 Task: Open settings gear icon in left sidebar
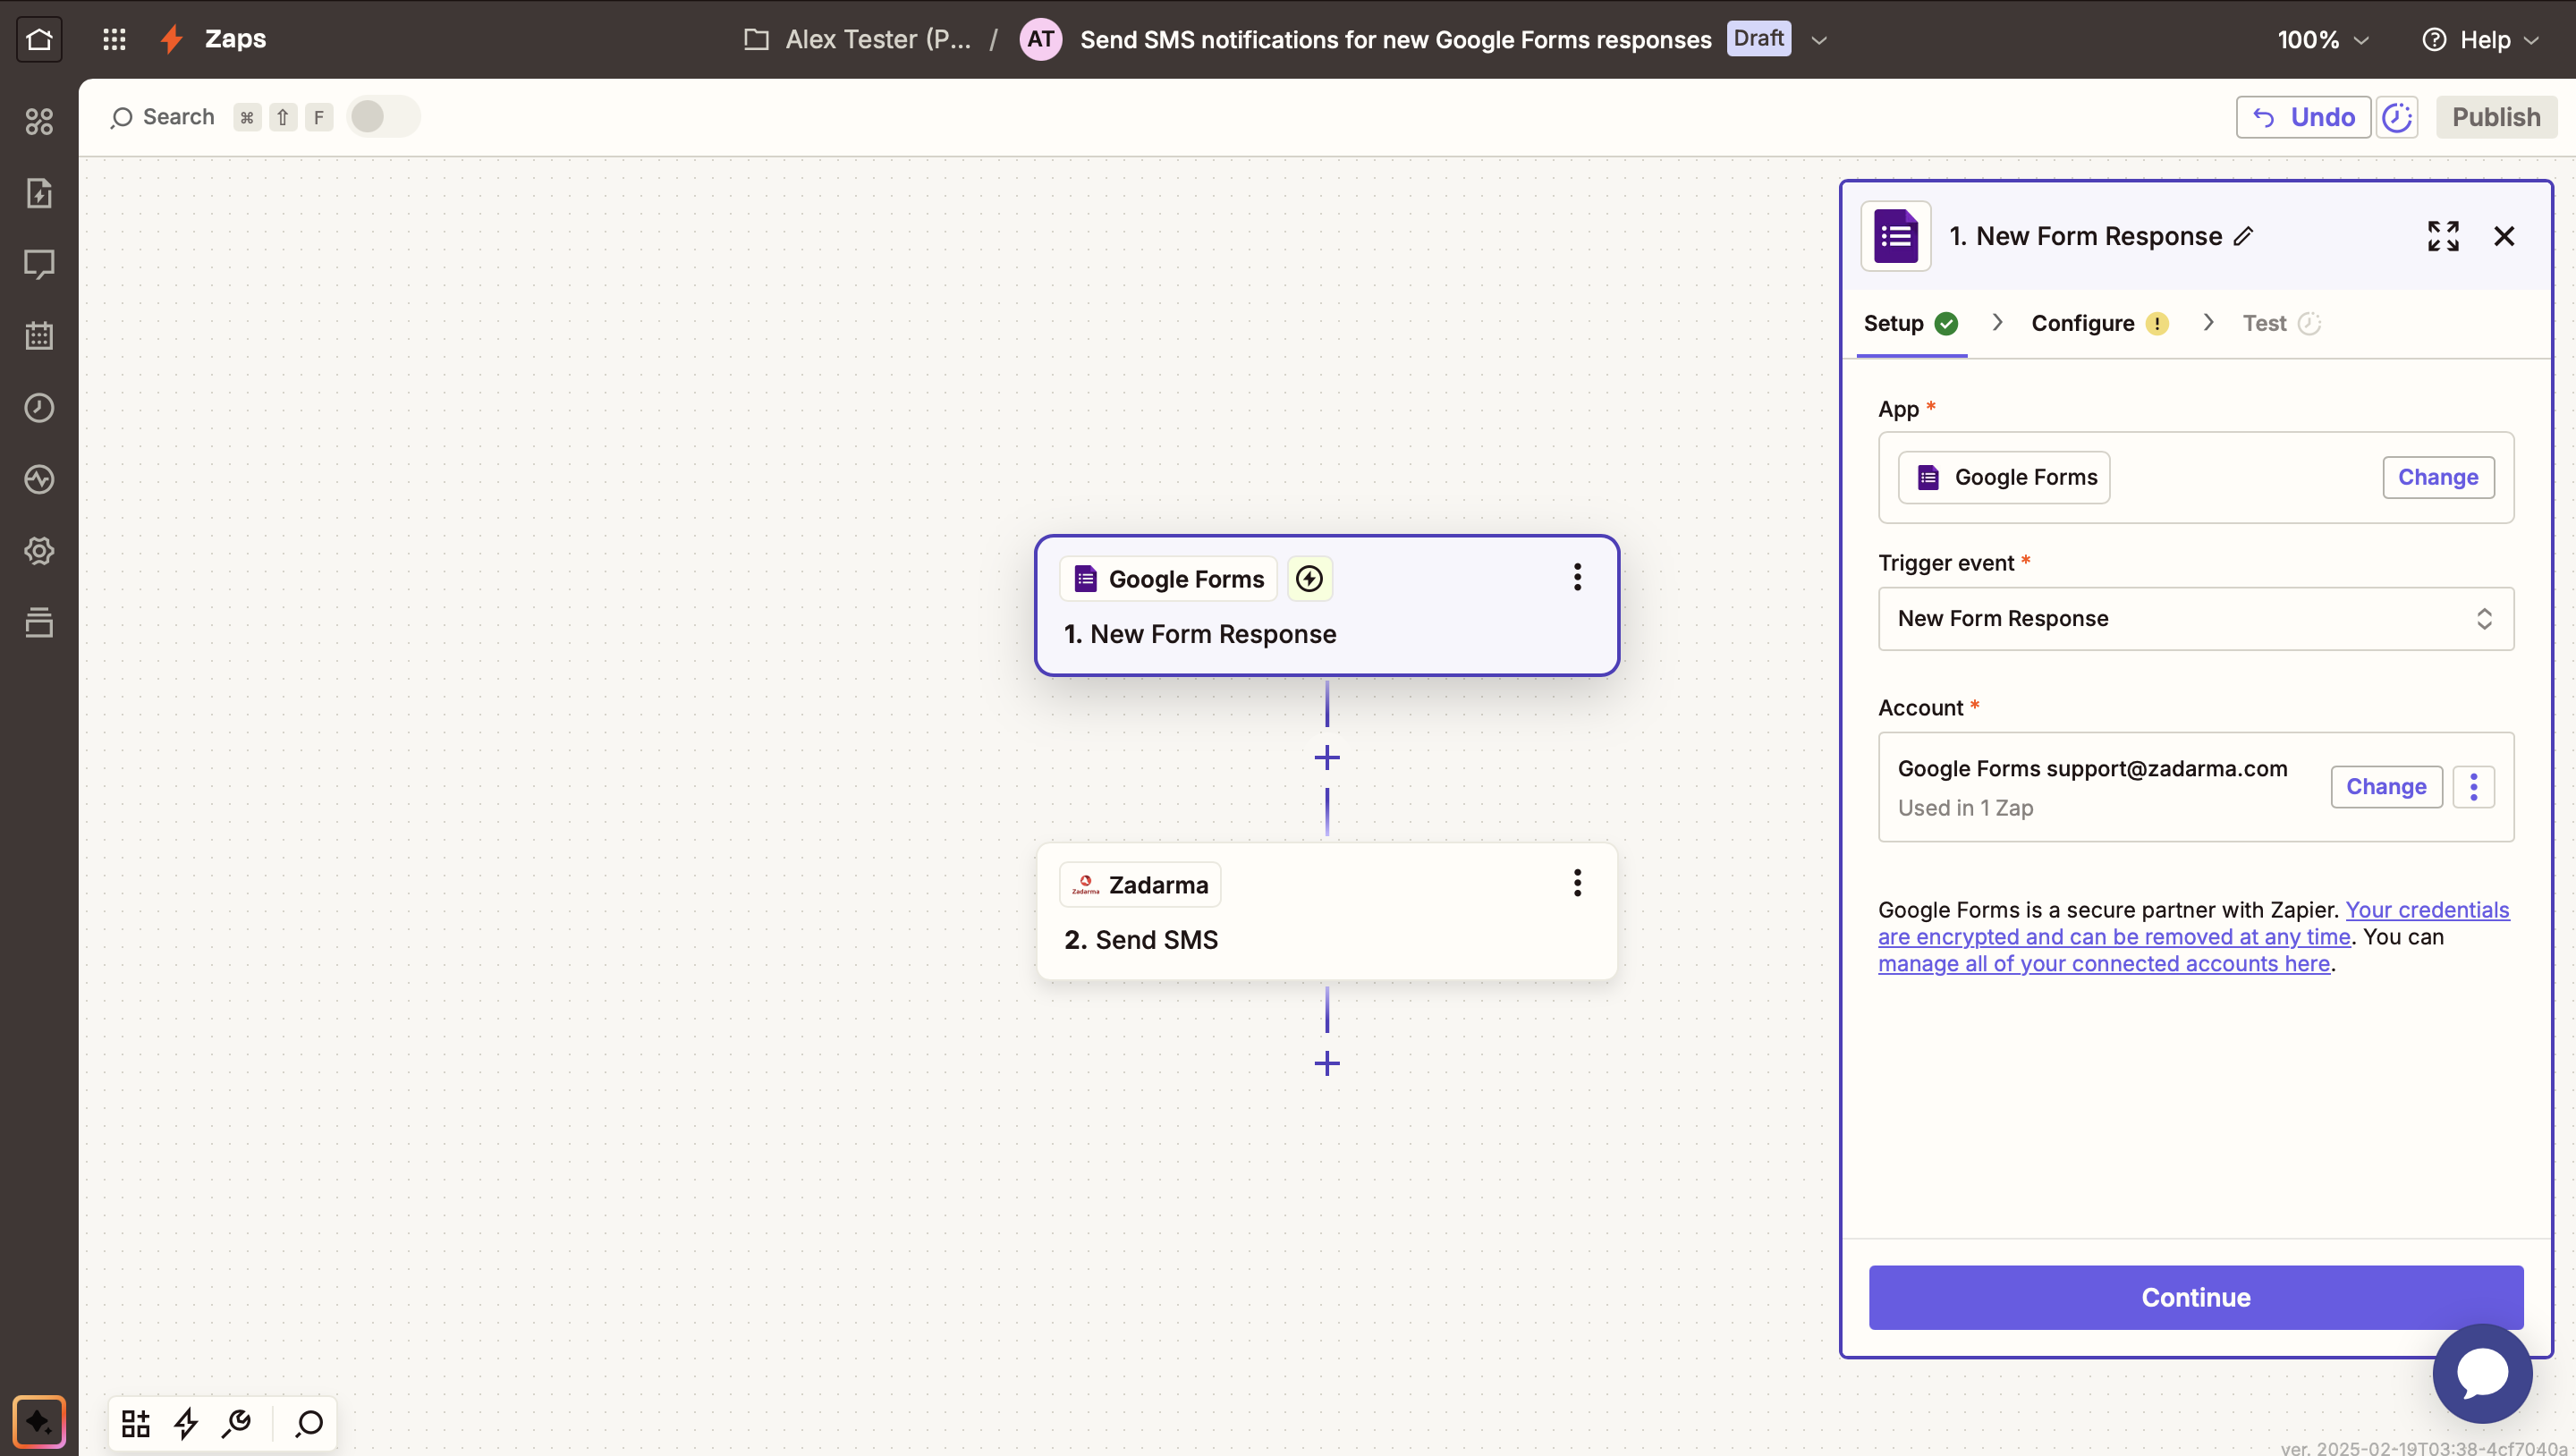(x=39, y=551)
